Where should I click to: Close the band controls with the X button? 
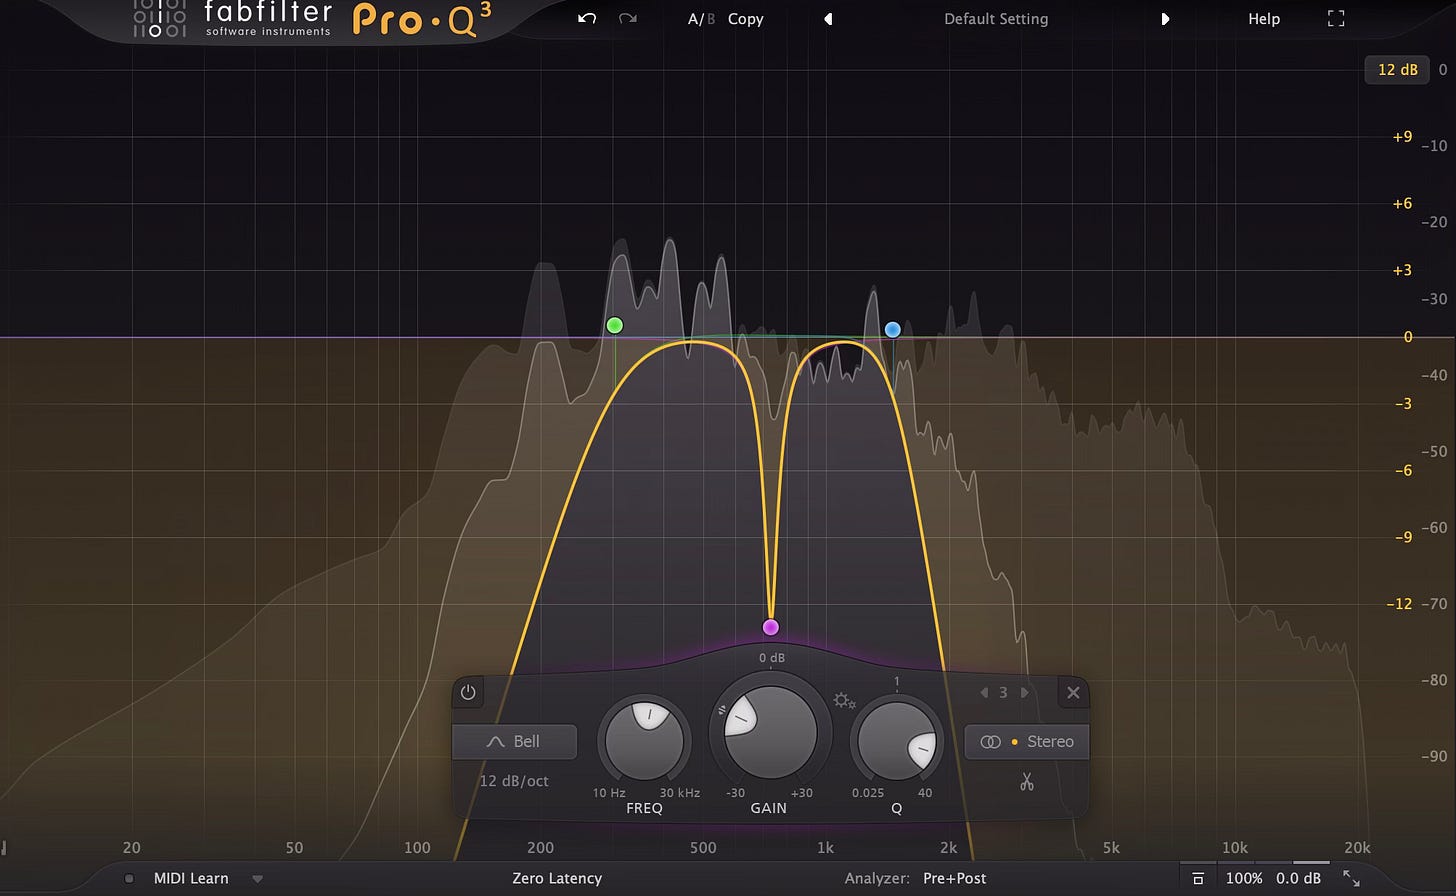point(1073,692)
